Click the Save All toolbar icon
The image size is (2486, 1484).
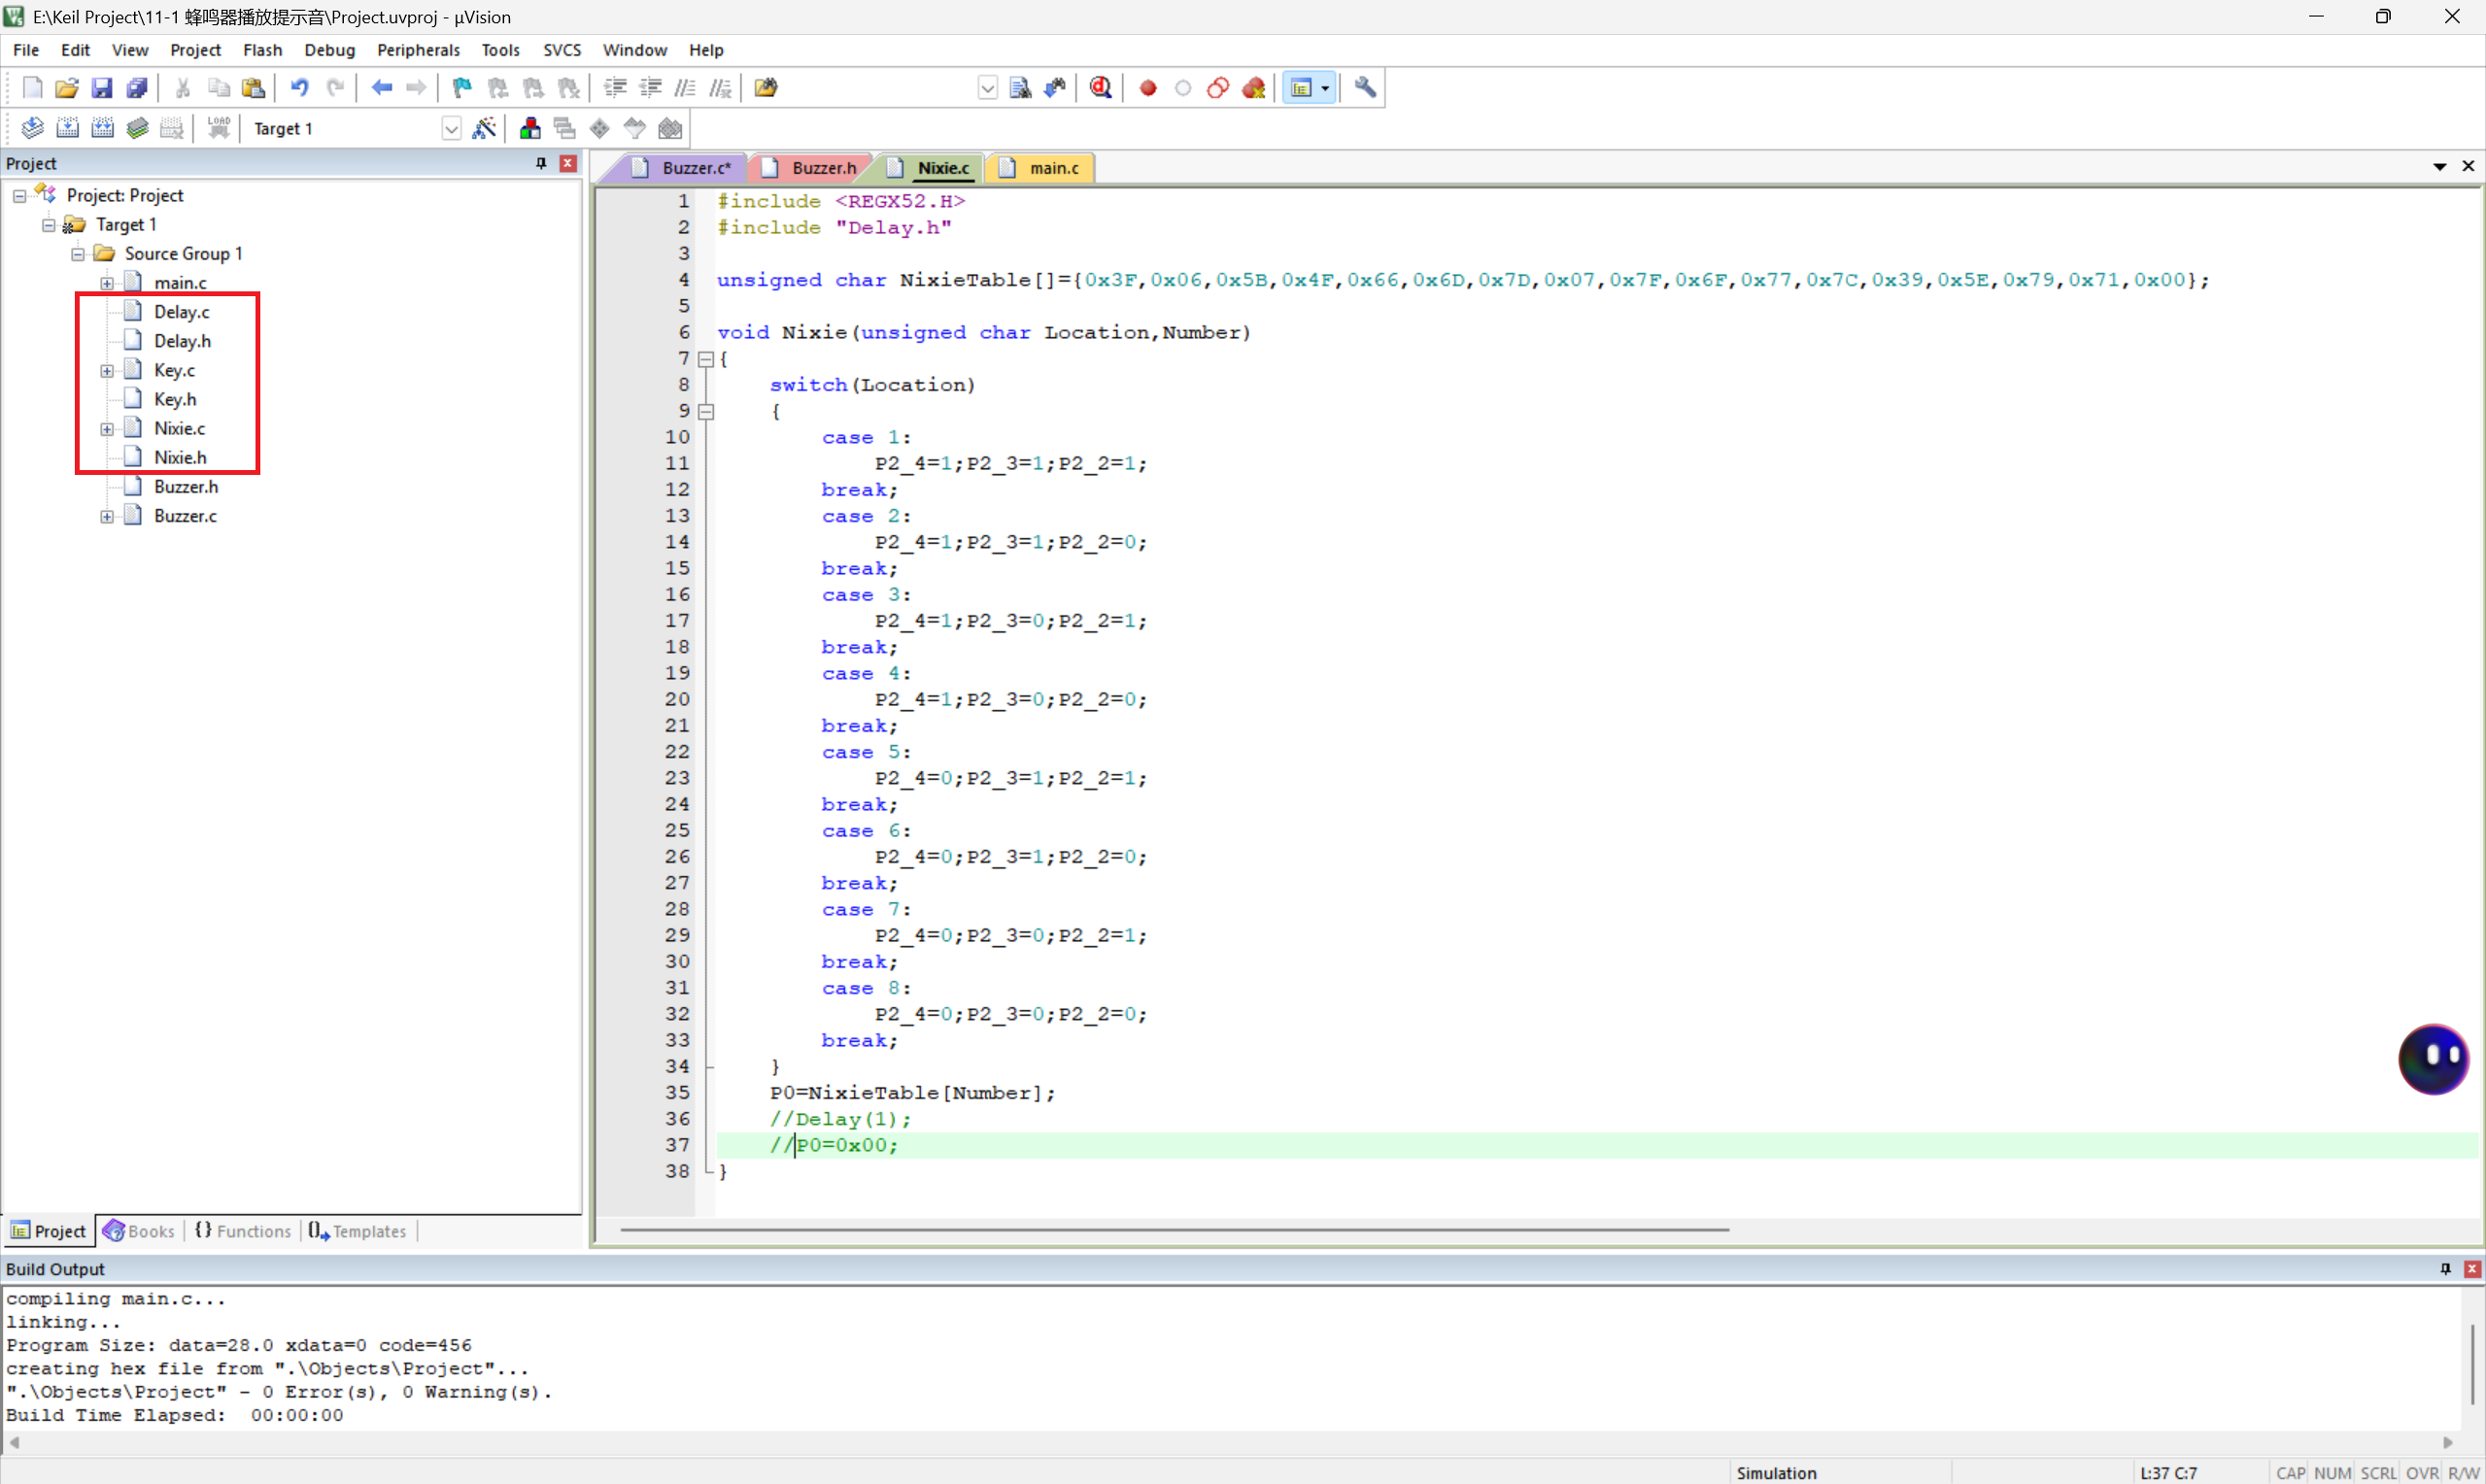pos(138,88)
